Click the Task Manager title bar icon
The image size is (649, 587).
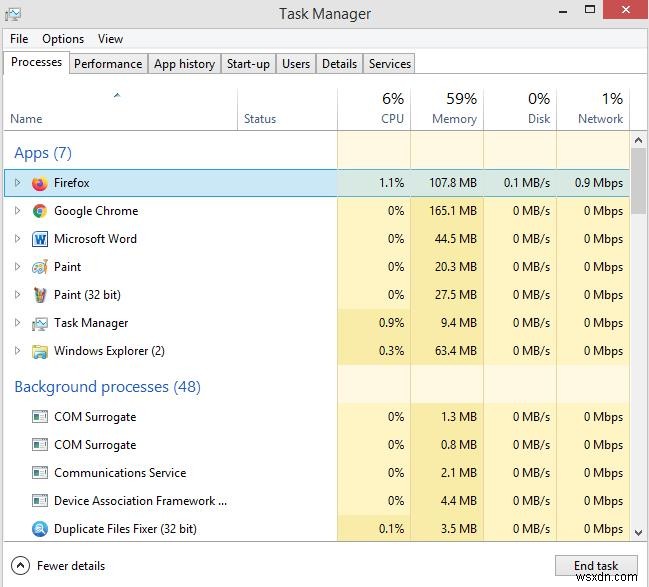click(x=13, y=14)
